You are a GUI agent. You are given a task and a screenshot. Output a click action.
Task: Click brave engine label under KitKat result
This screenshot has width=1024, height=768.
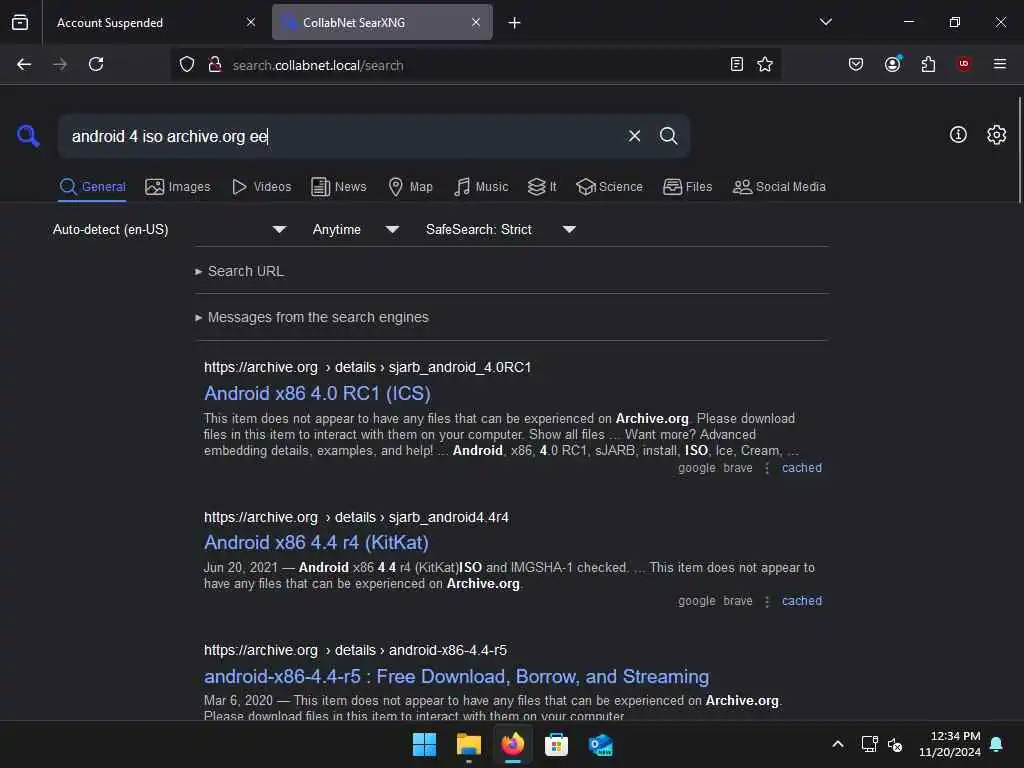[x=738, y=601]
